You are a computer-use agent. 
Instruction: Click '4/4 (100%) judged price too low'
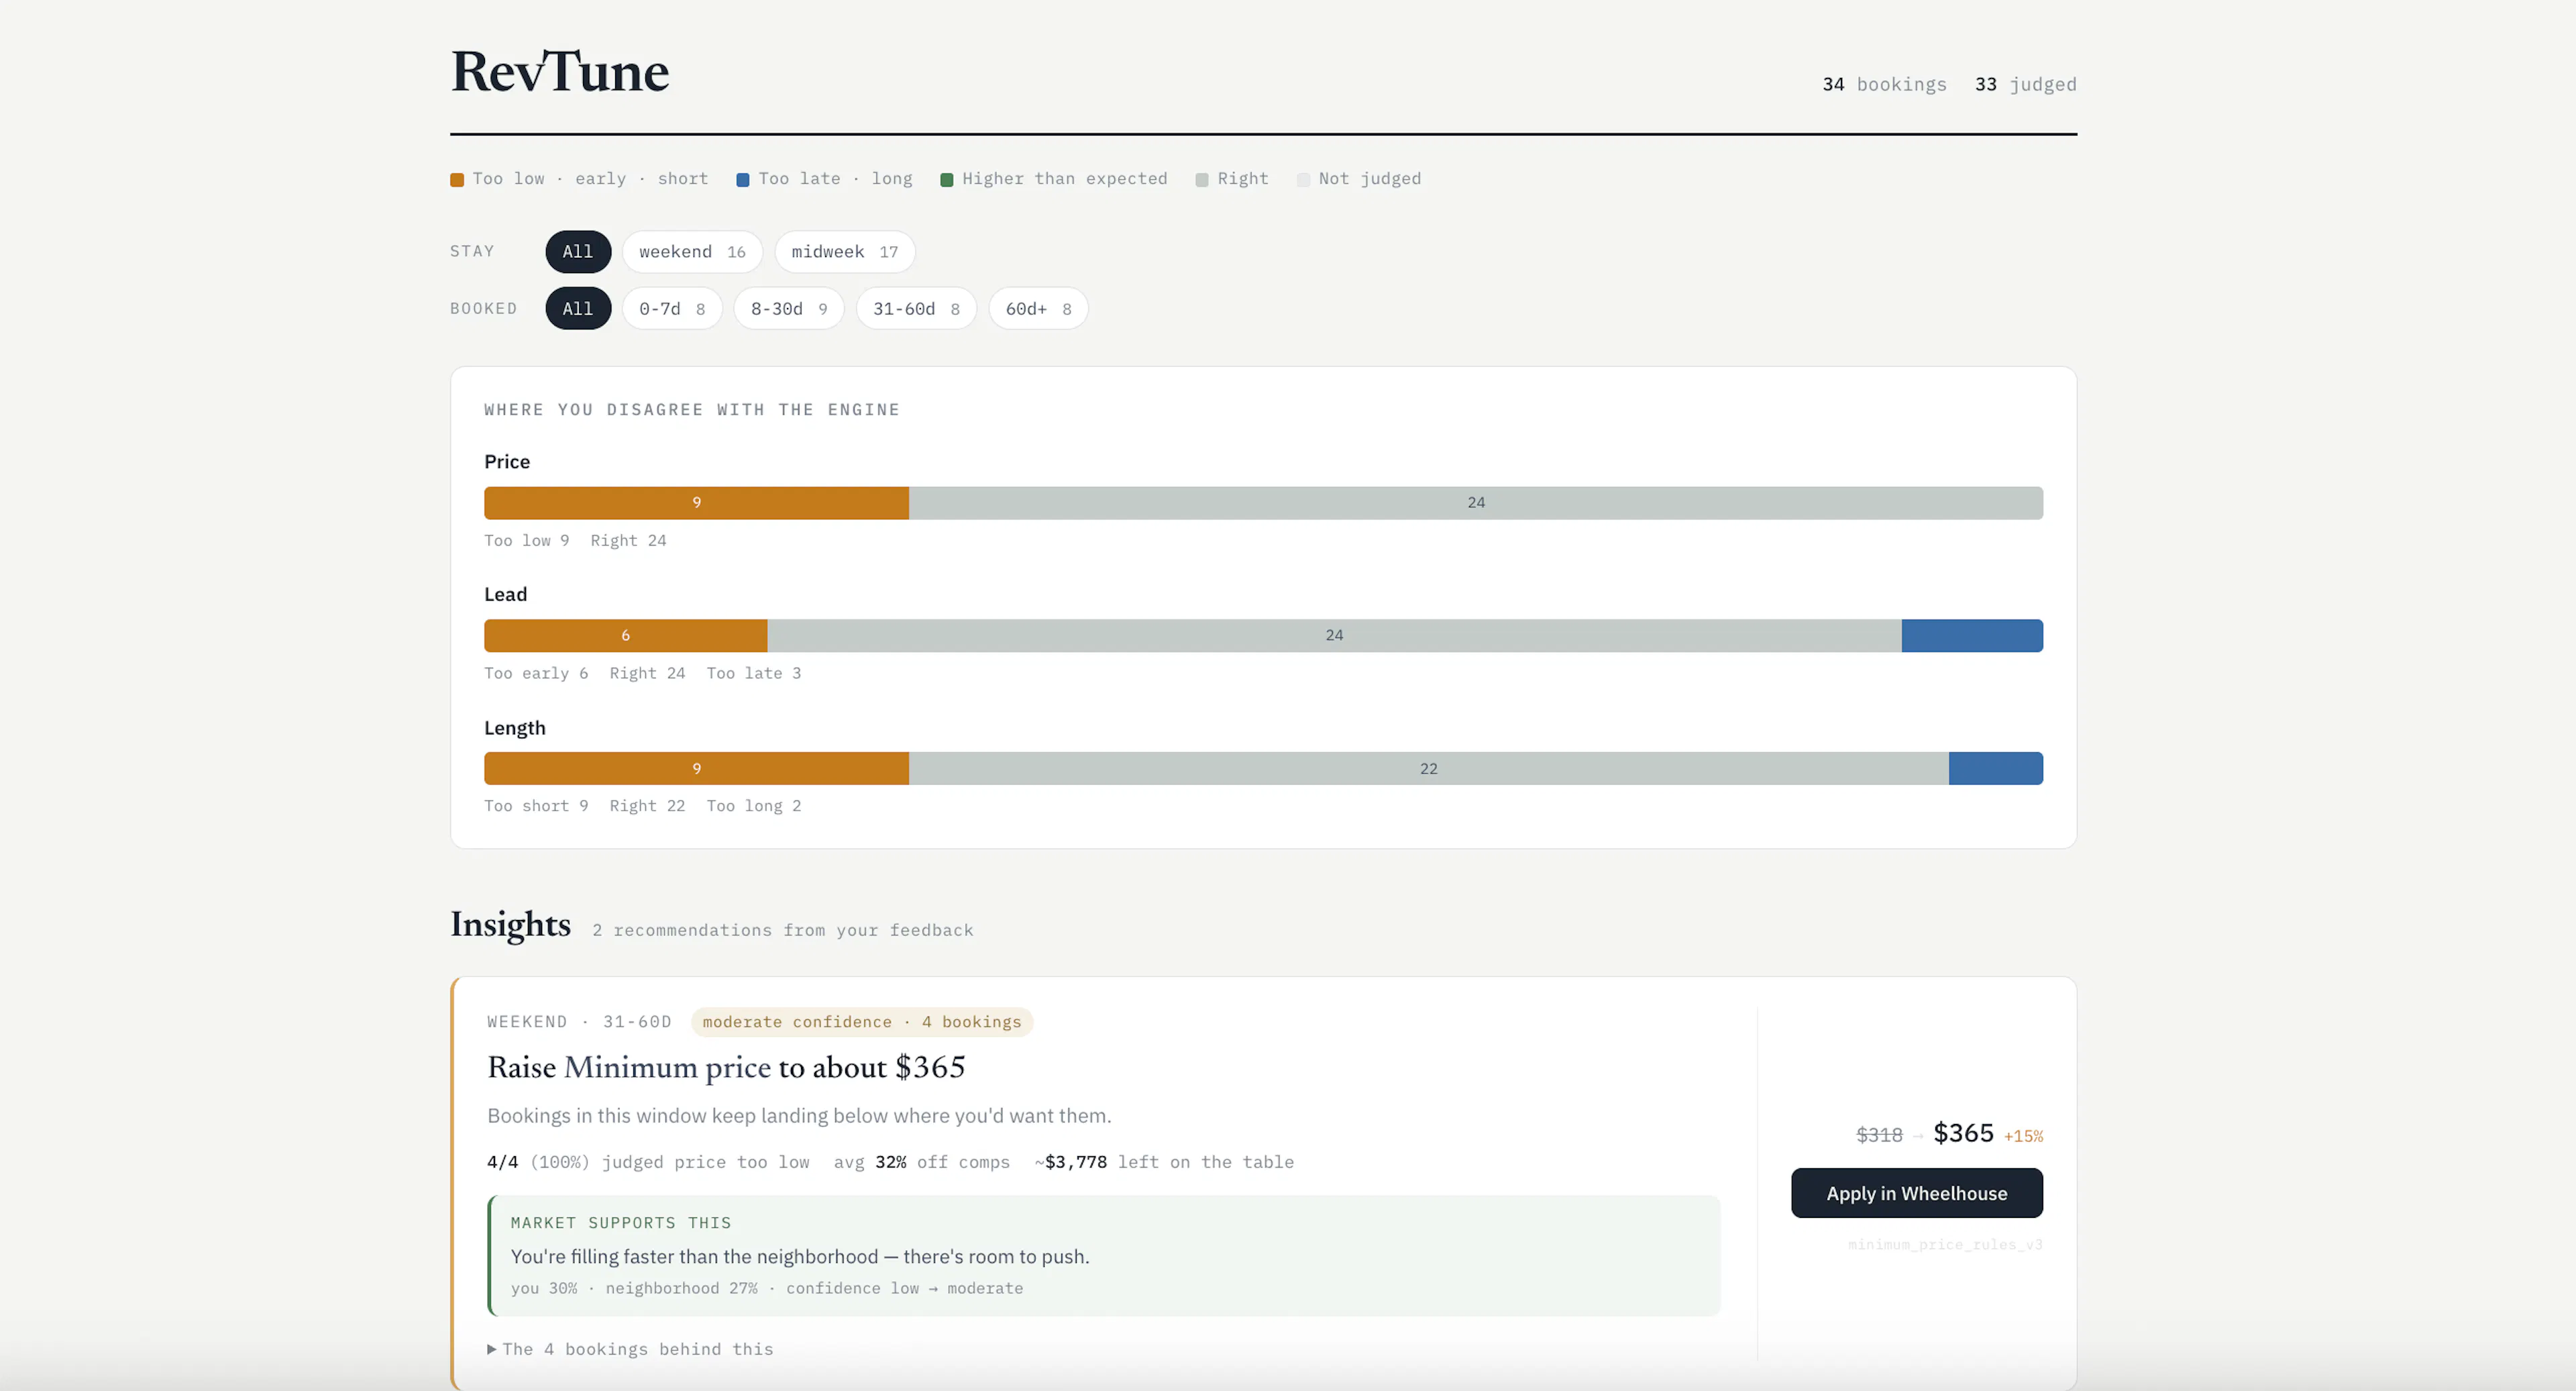[648, 1162]
